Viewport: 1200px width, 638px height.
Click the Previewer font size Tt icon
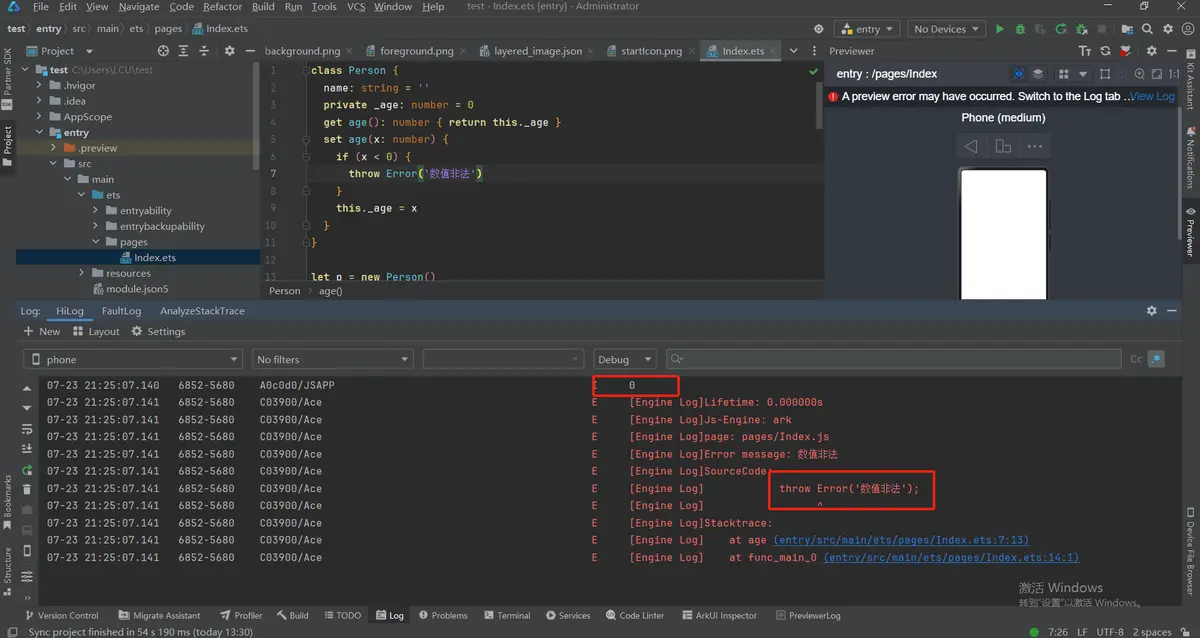(1085, 51)
